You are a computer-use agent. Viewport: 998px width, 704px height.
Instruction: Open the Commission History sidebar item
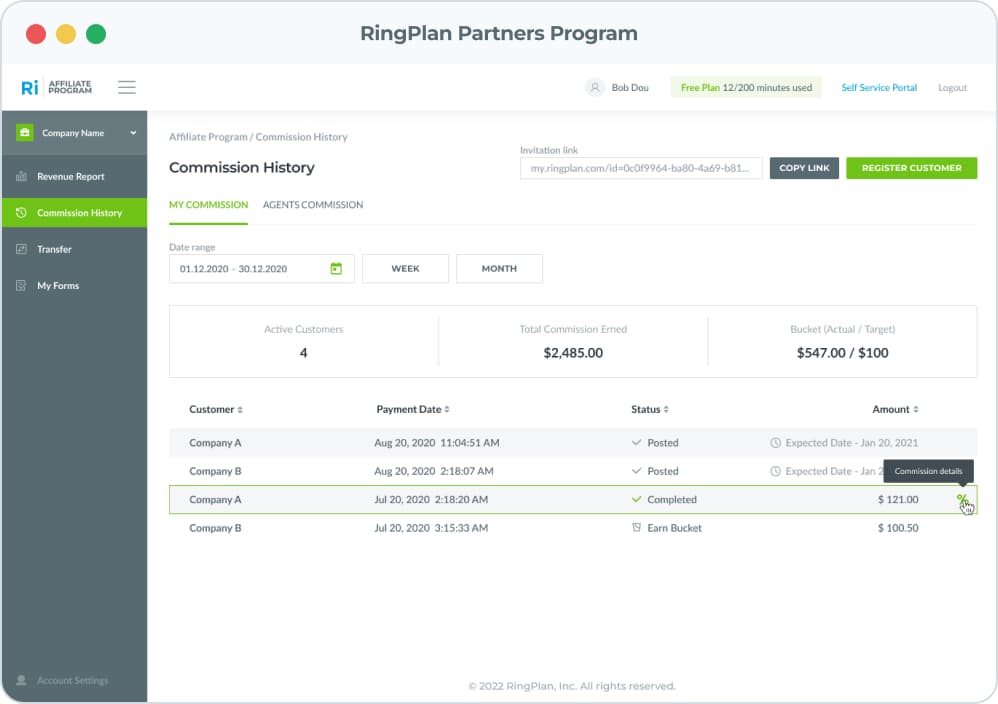74,213
